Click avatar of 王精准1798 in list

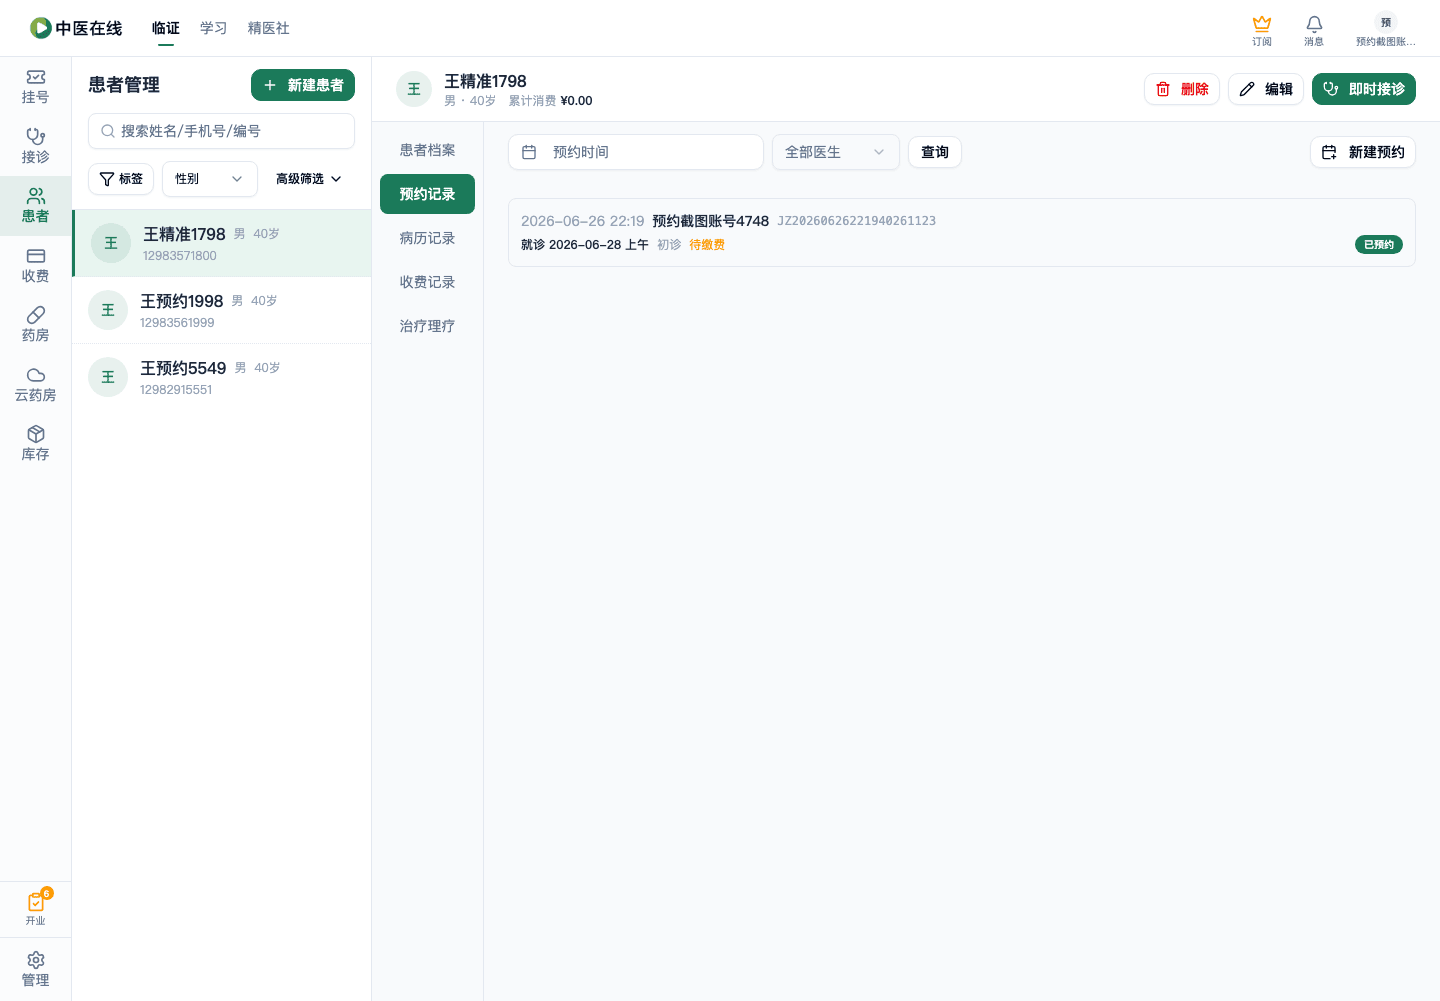111,243
